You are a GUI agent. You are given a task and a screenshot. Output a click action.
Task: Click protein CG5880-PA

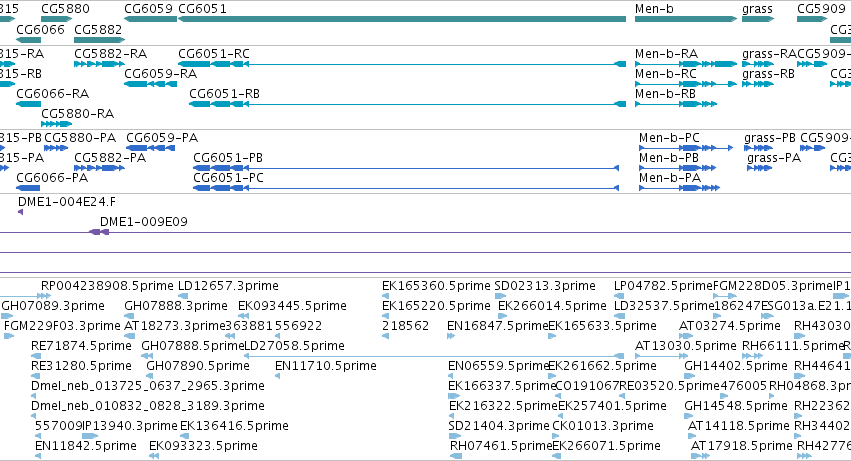point(80,138)
